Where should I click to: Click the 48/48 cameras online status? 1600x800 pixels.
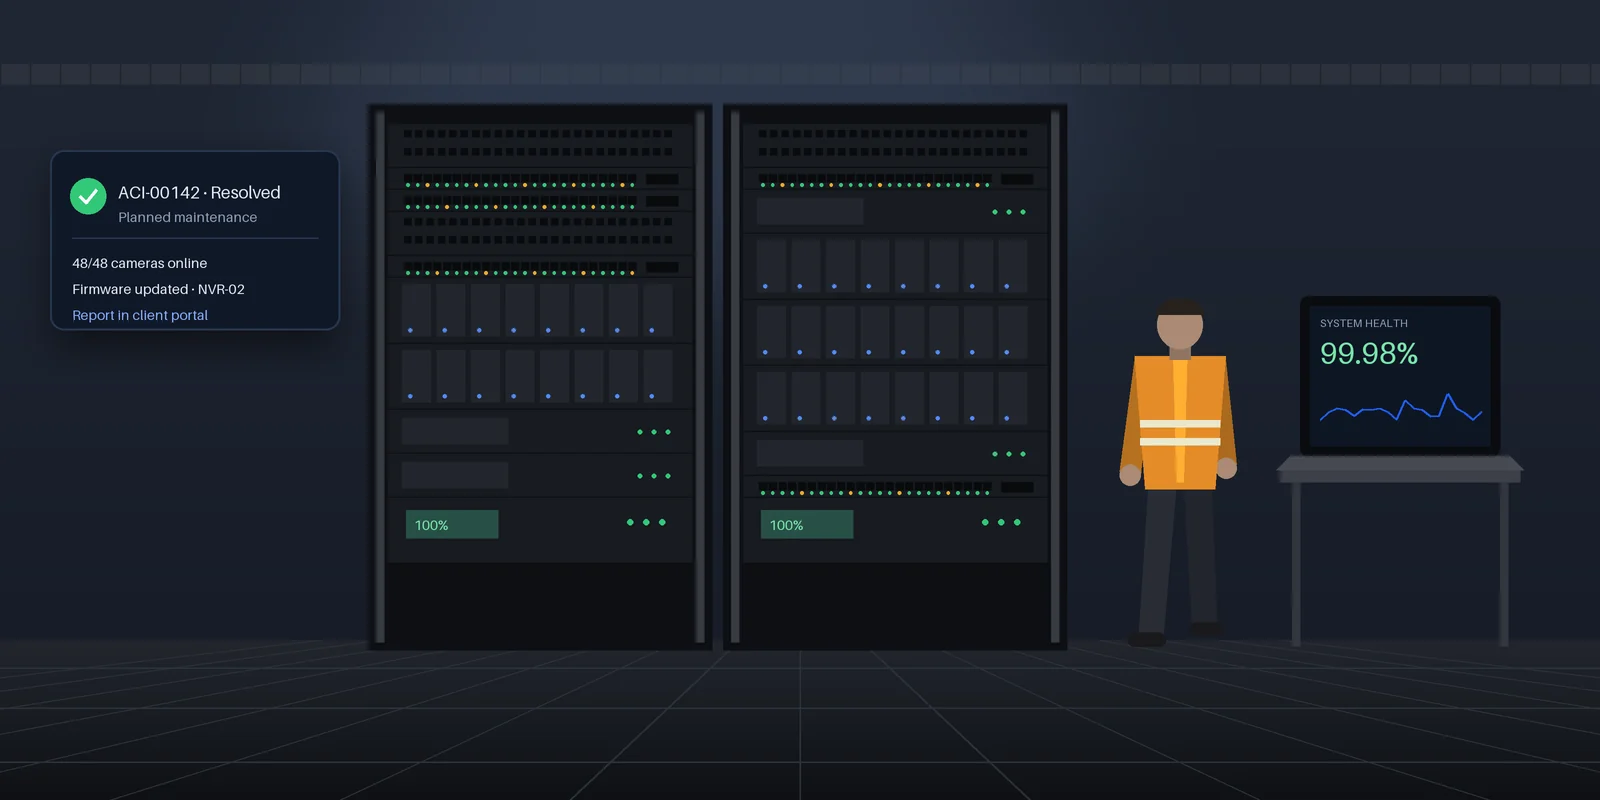(x=140, y=263)
